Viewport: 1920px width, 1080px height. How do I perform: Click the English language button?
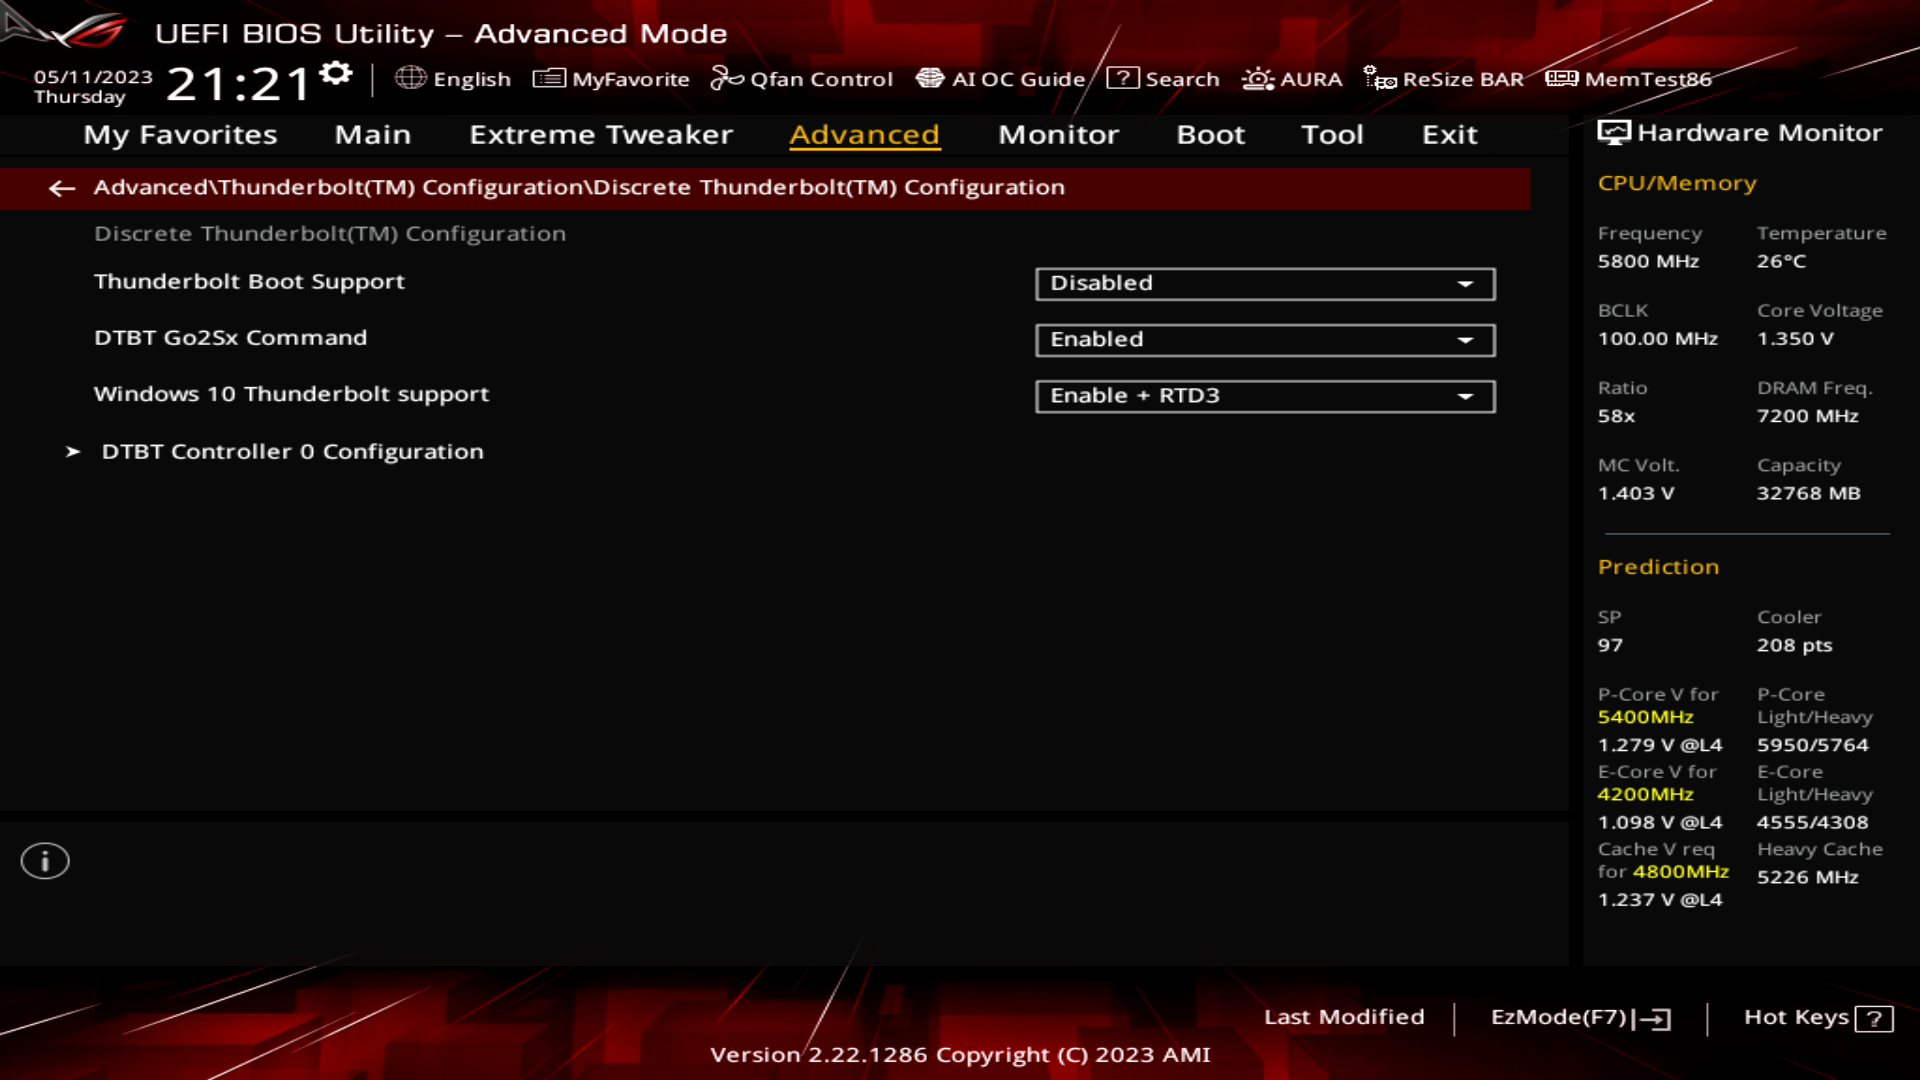(472, 79)
